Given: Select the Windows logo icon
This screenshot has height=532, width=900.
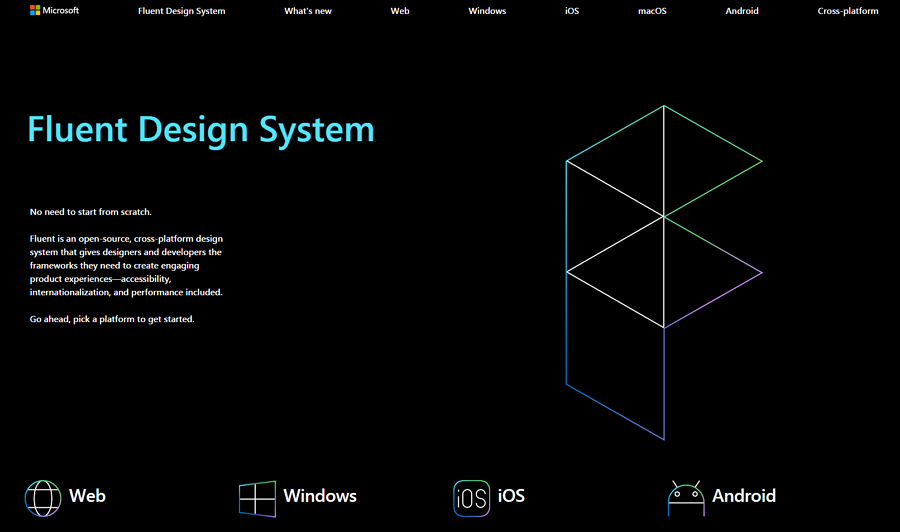Looking at the screenshot, I should coord(257,499).
